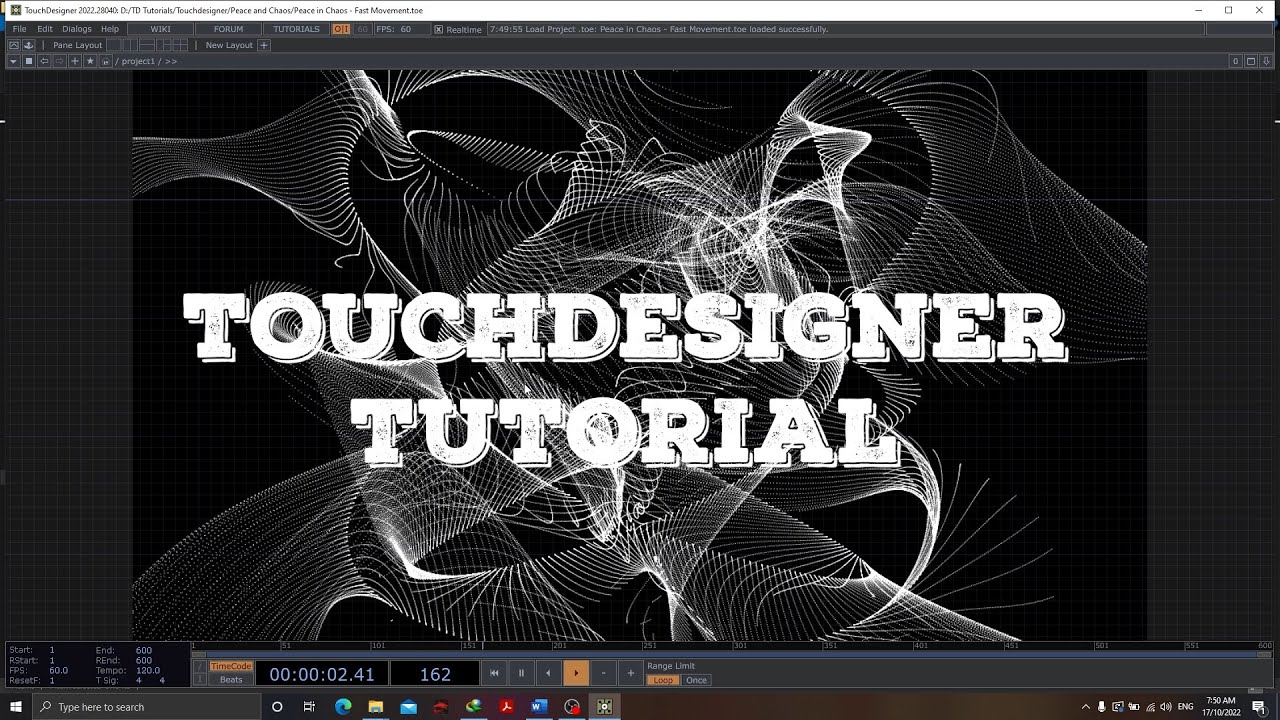Image resolution: width=1280 pixels, height=720 pixels.
Task: Step back one frame with minus
Action: tap(603, 673)
